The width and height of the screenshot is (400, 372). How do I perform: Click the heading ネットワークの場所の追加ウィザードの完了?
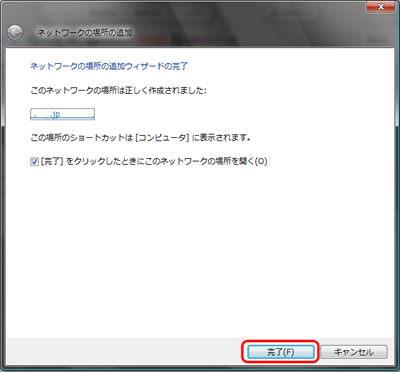[109, 66]
